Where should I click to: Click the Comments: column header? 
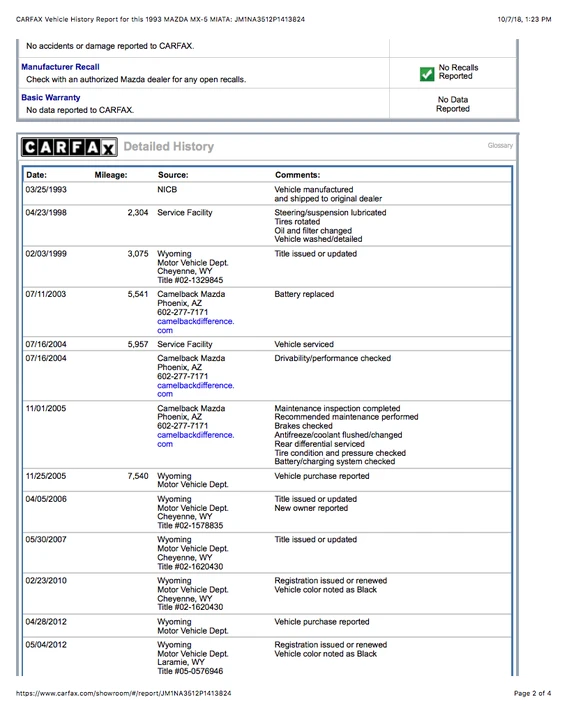(x=298, y=175)
